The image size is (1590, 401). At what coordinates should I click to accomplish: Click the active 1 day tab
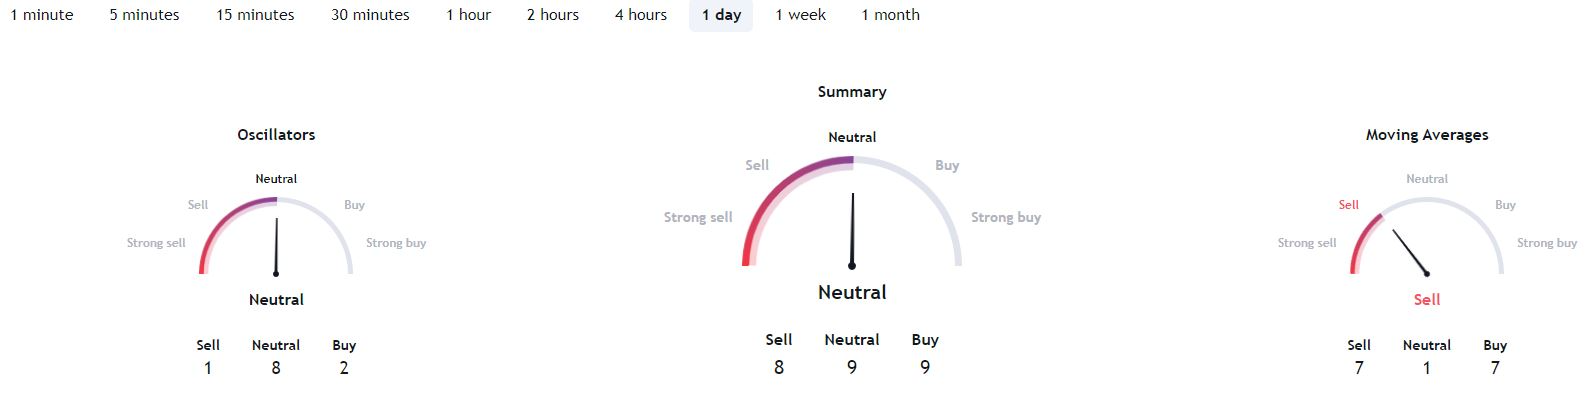(721, 15)
